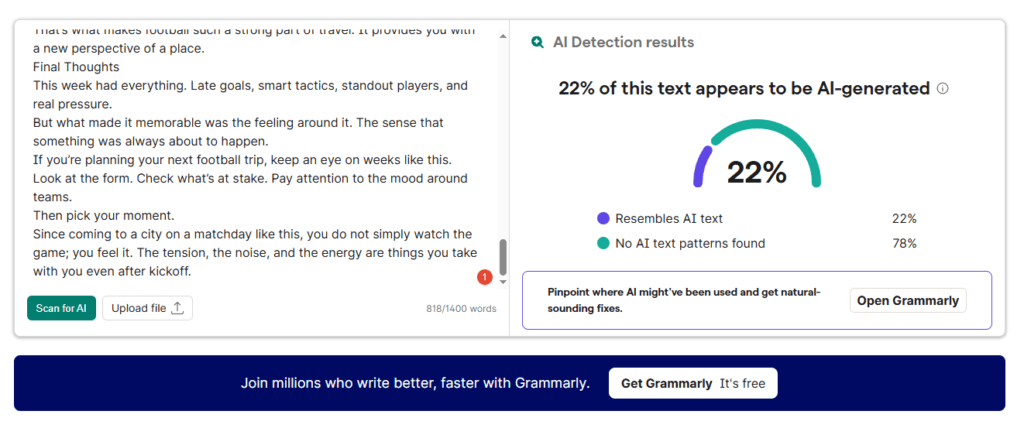Click the AI Detection results heading
This screenshot has height=428, width=1024.
click(623, 43)
